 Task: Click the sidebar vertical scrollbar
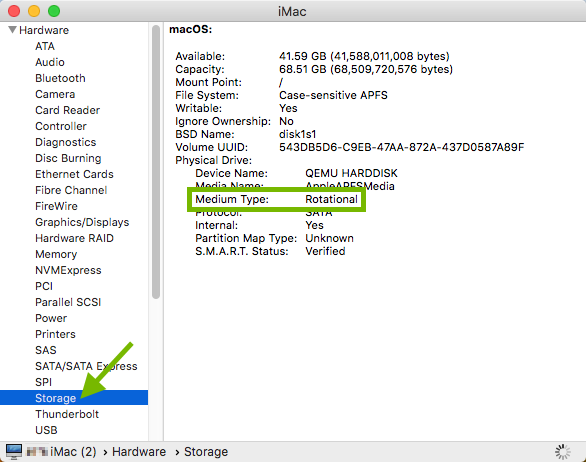coord(156,162)
